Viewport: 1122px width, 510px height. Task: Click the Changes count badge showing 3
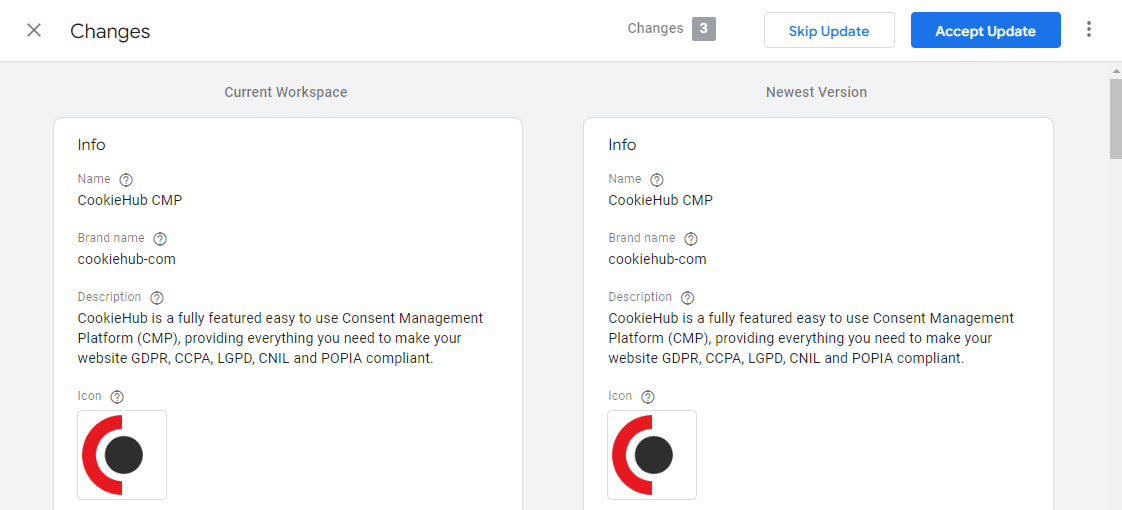703,29
